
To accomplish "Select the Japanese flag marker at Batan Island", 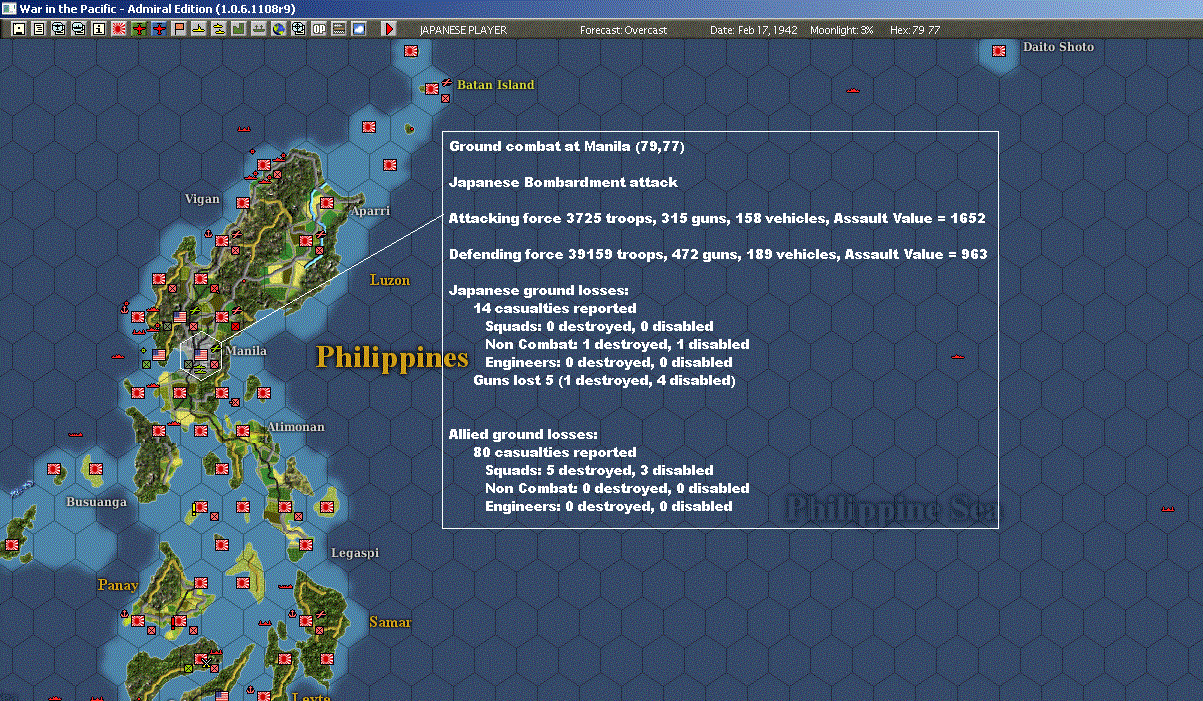I will [x=431, y=88].
